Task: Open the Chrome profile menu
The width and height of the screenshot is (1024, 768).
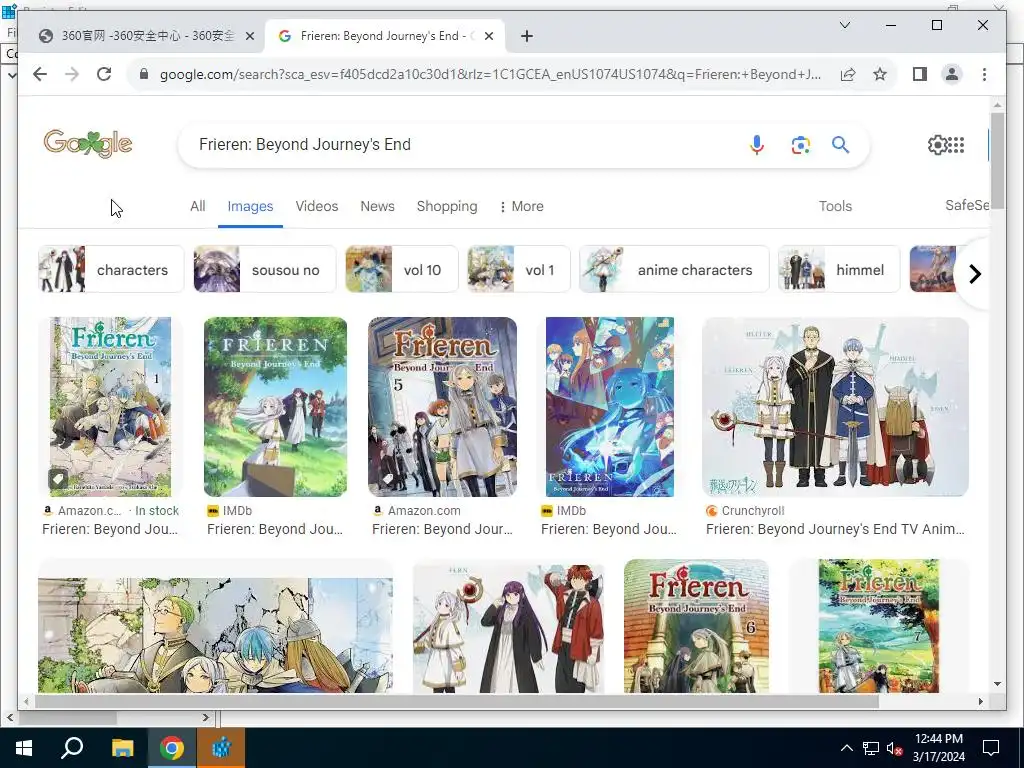Action: tap(952, 74)
